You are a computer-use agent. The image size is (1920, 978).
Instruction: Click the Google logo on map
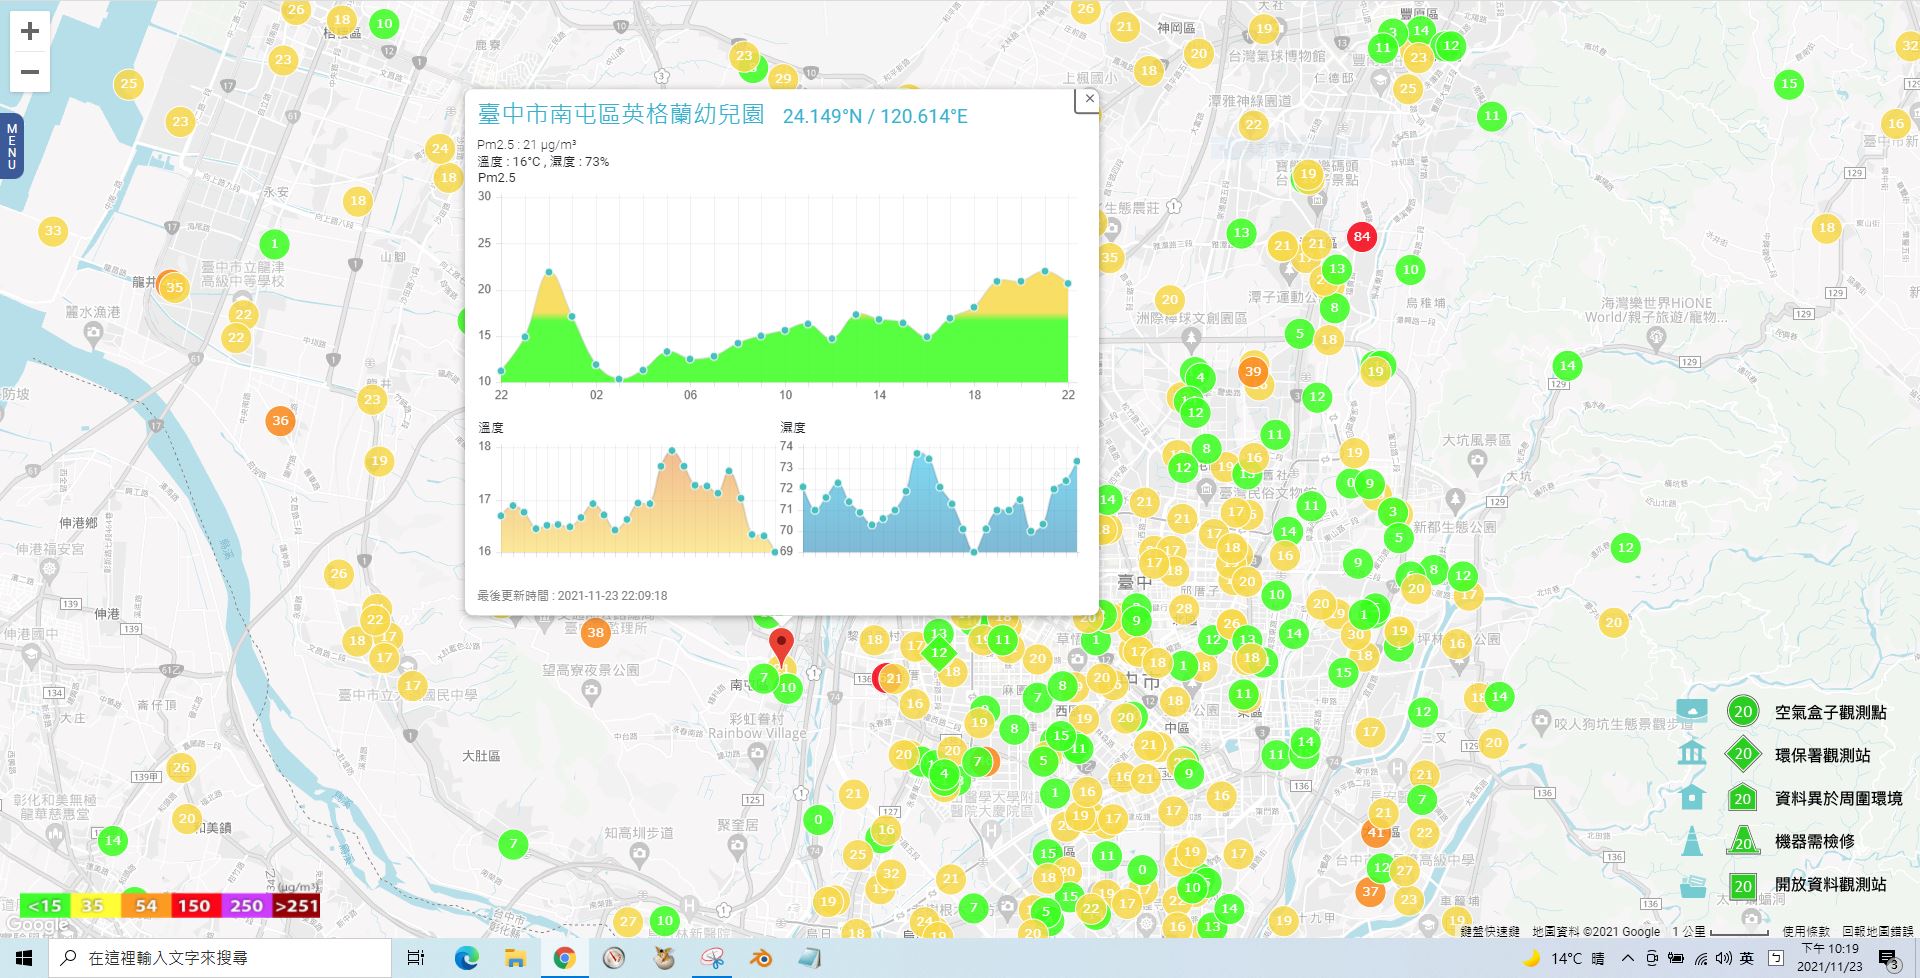36,925
